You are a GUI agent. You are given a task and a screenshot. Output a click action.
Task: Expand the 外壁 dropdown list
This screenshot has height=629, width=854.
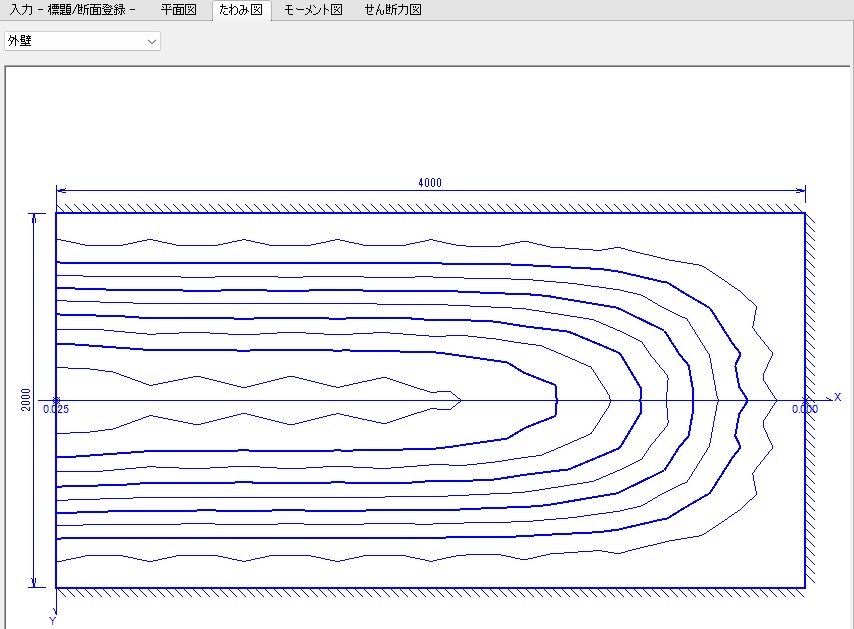click(82, 41)
